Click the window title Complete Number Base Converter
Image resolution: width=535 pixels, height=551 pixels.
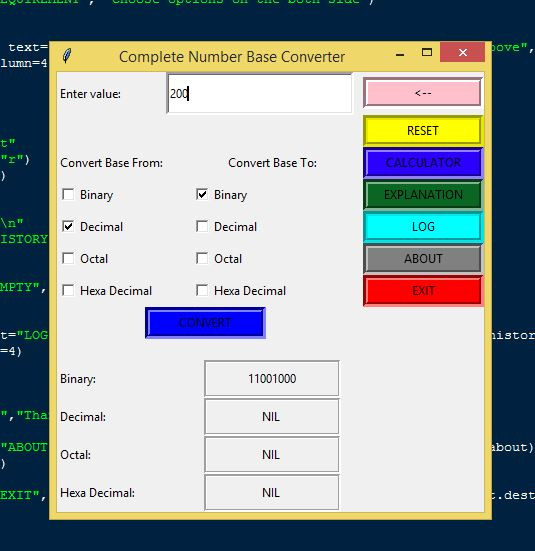[x=232, y=57]
